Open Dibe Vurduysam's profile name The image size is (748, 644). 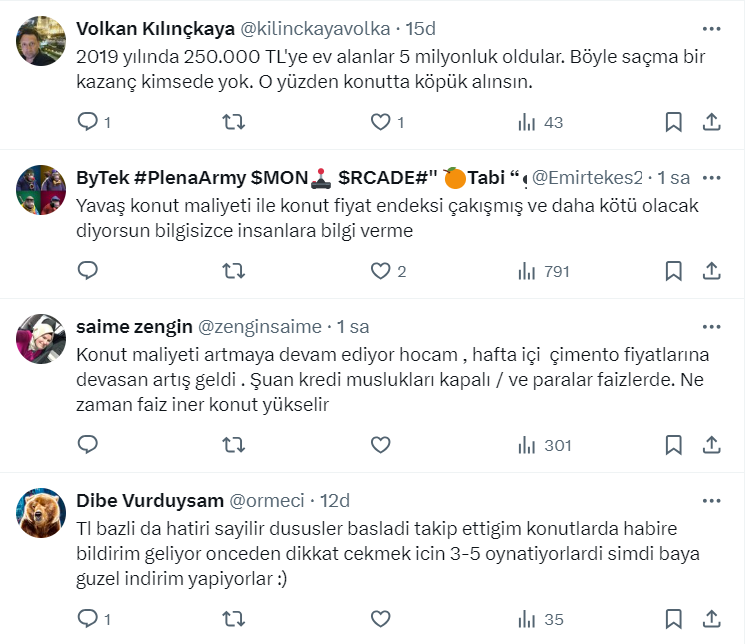tap(149, 500)
